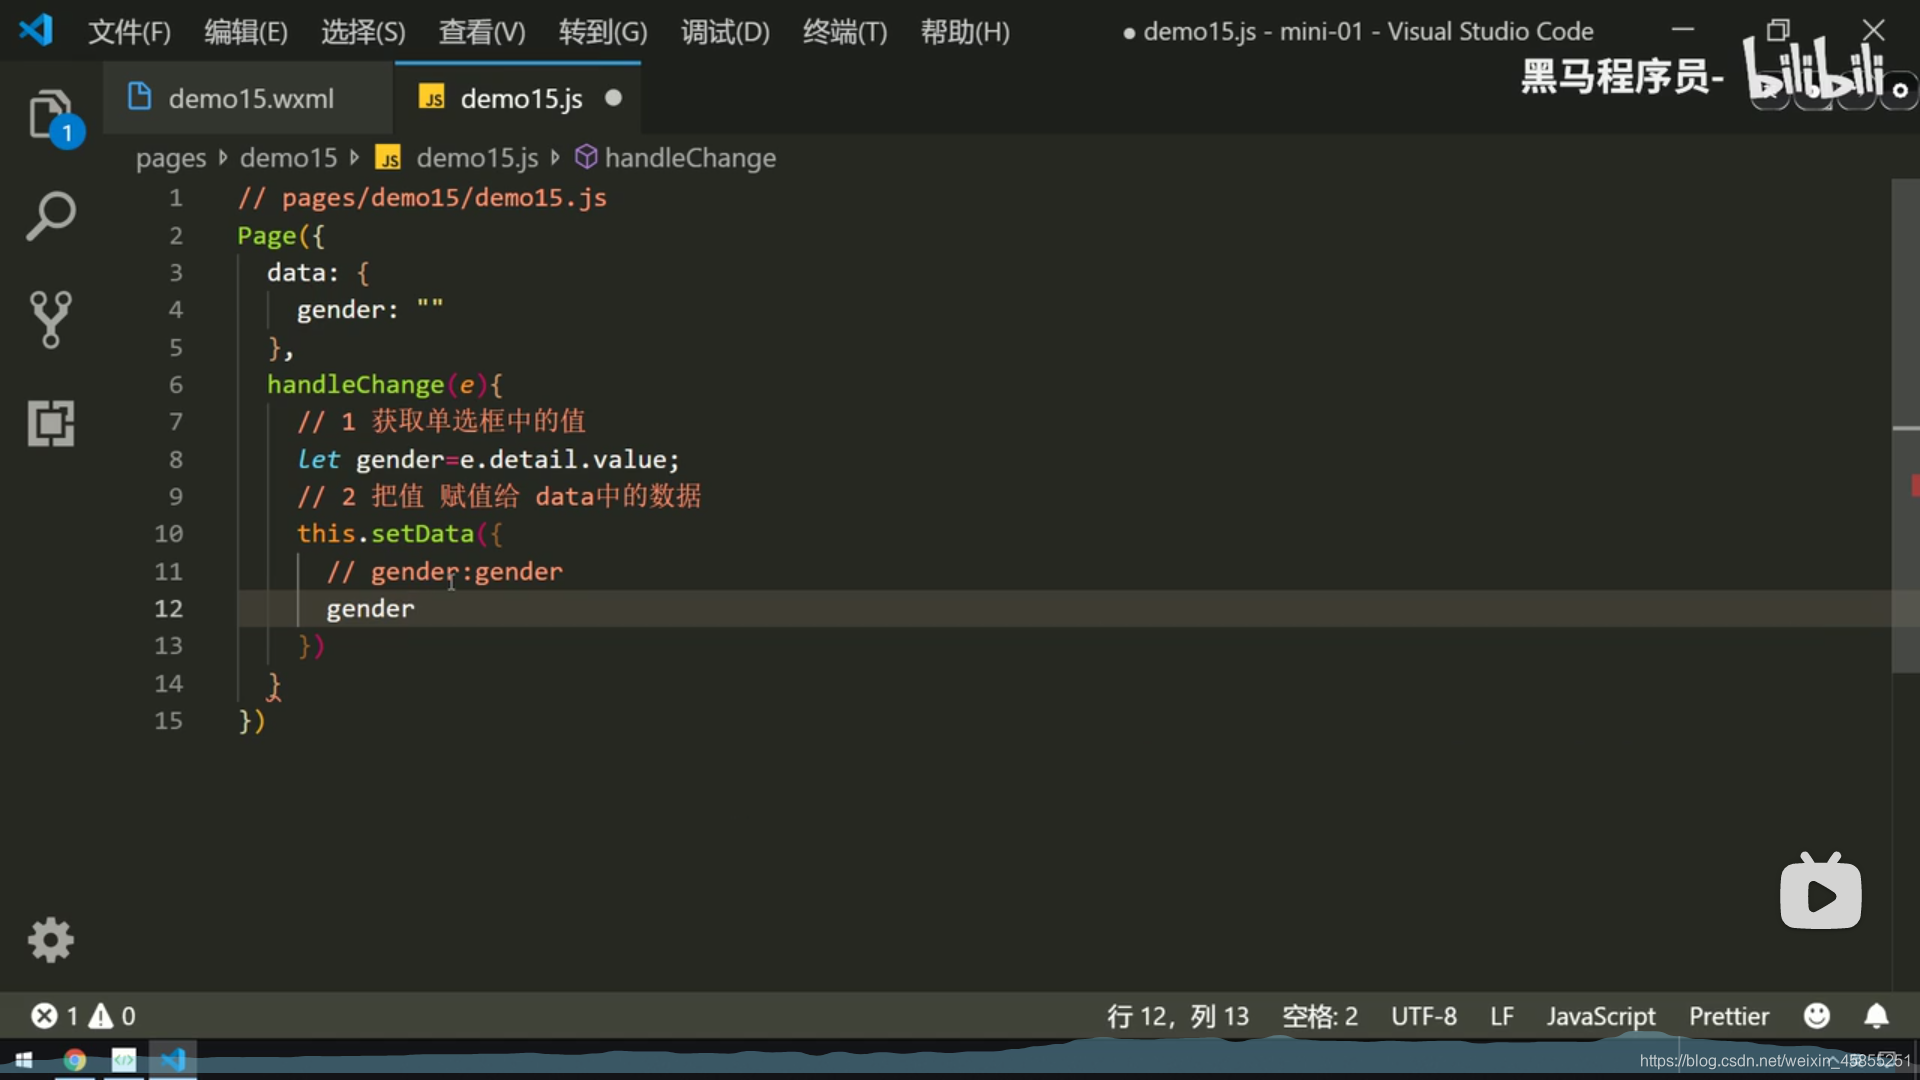Open the feedback smiley in status bar
This screenshot has width=1920, height=1080.
tap(1817, 1016)
